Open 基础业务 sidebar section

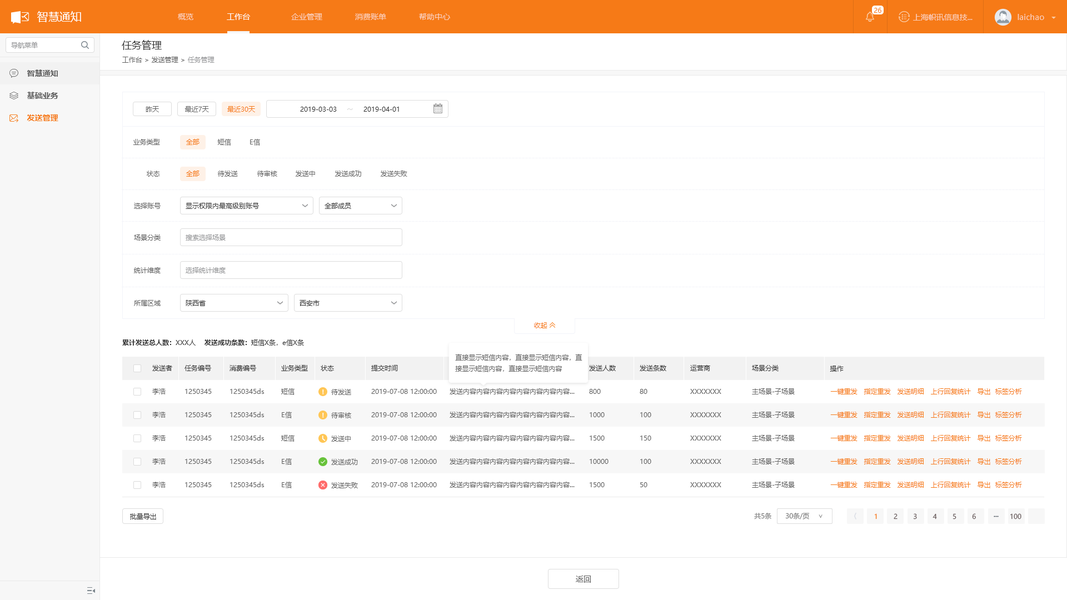pyautogui.click(x=42, y=95)
